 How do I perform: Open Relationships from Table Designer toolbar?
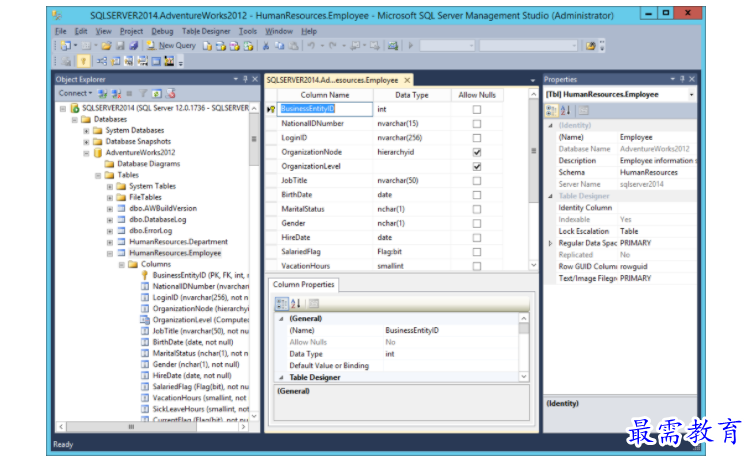click(101, 61)
